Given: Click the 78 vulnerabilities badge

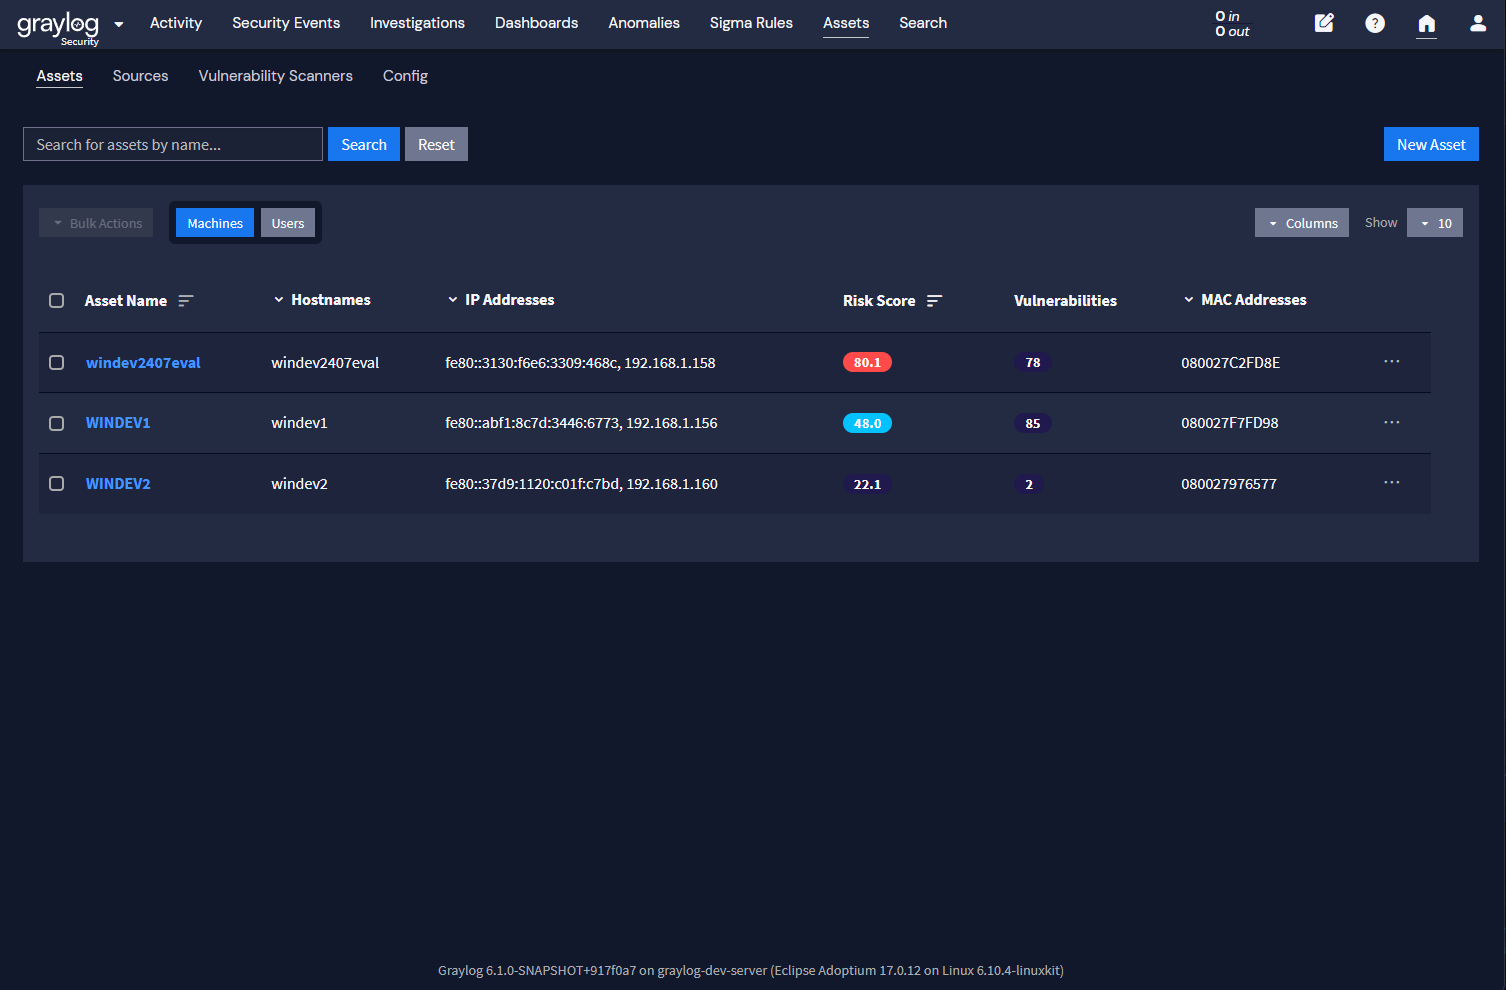Looking at the screenshot, I should point(1033,362).
